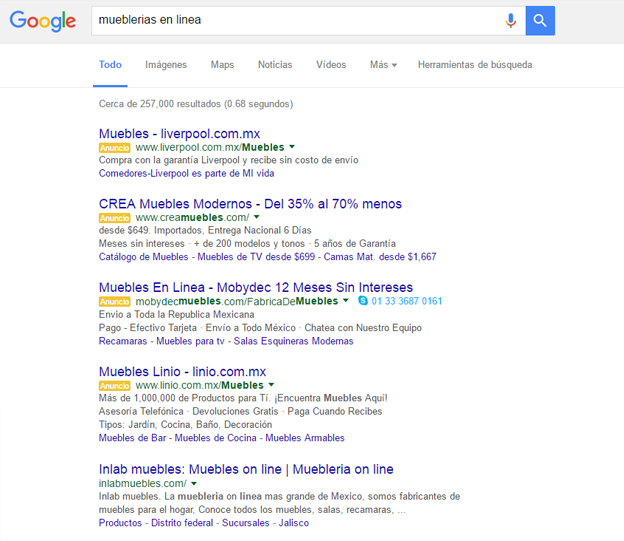The width and height of the screenshot is (624, 541).
Task: Expand arrow next to mobydecmuebles.com URL
Action: (346, 301)
